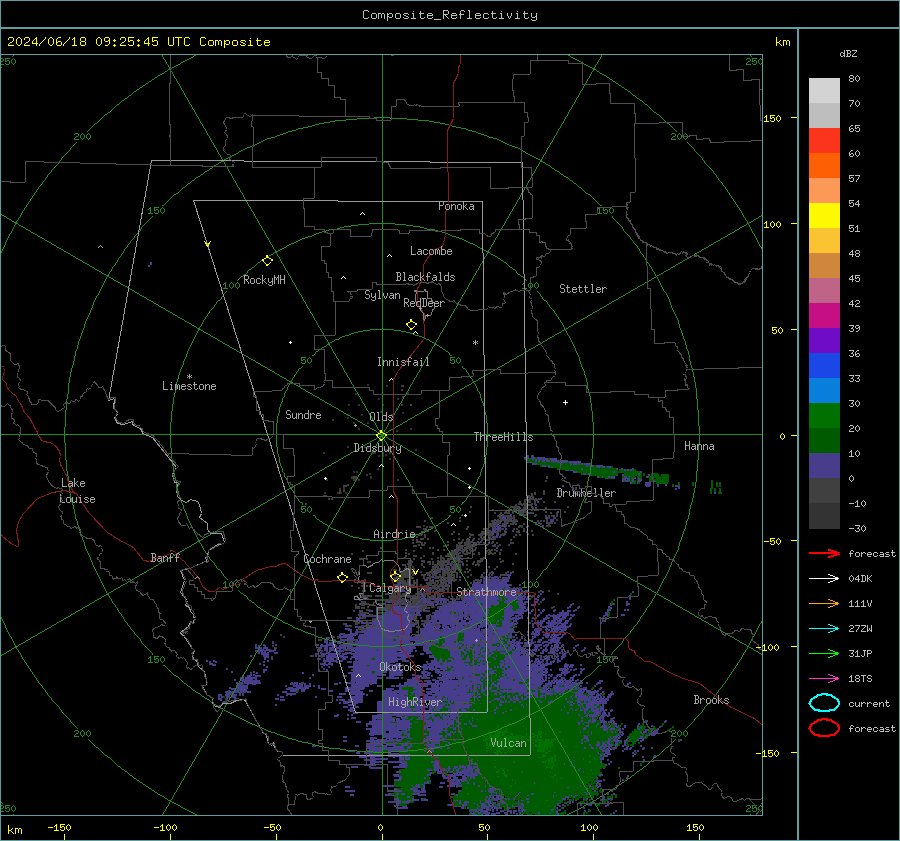The image size is (900, 841).
Task: Click the Sylvan label on map
Action: (382, 295)
